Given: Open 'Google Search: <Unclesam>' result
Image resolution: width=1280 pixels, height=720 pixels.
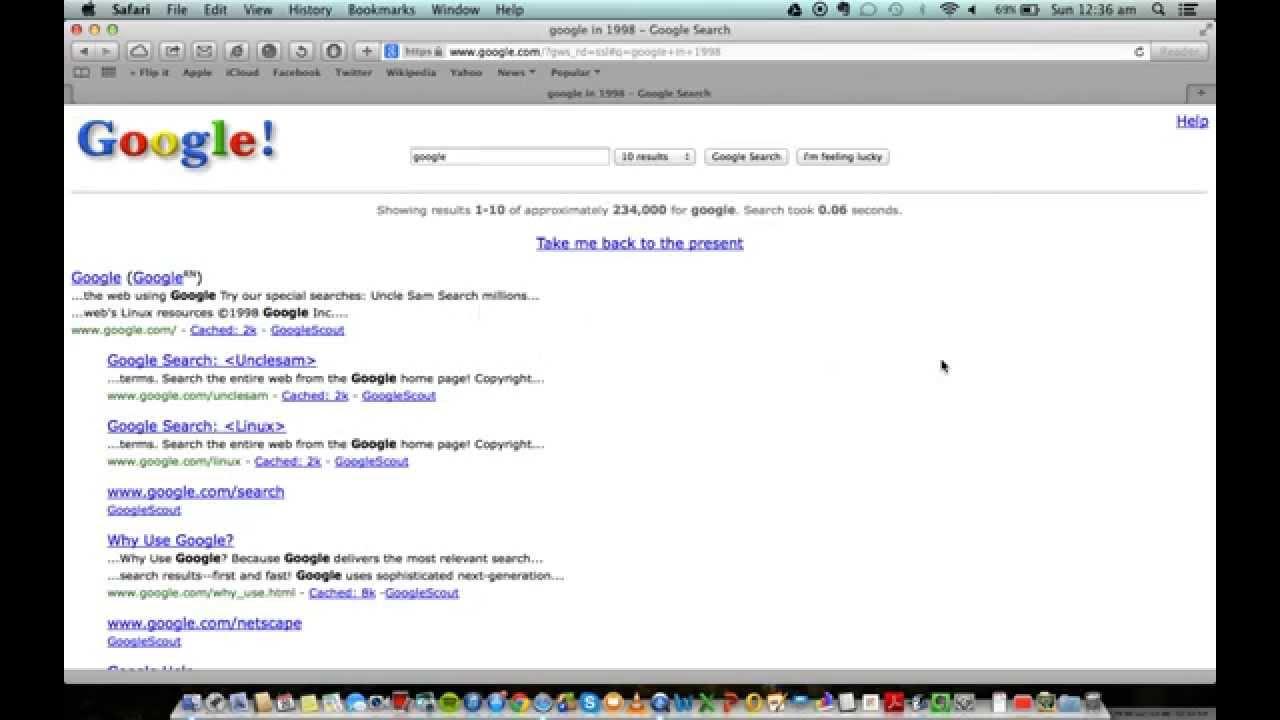Looking at the screenshot, I should 212,360.
